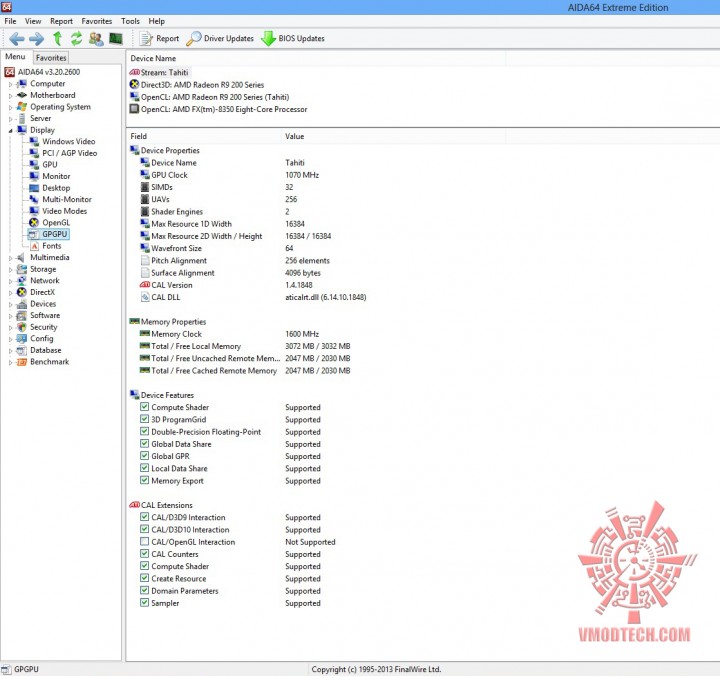Click the users/people toolbar icon
The height and width of the screenshot is (676, 720).
96,39
